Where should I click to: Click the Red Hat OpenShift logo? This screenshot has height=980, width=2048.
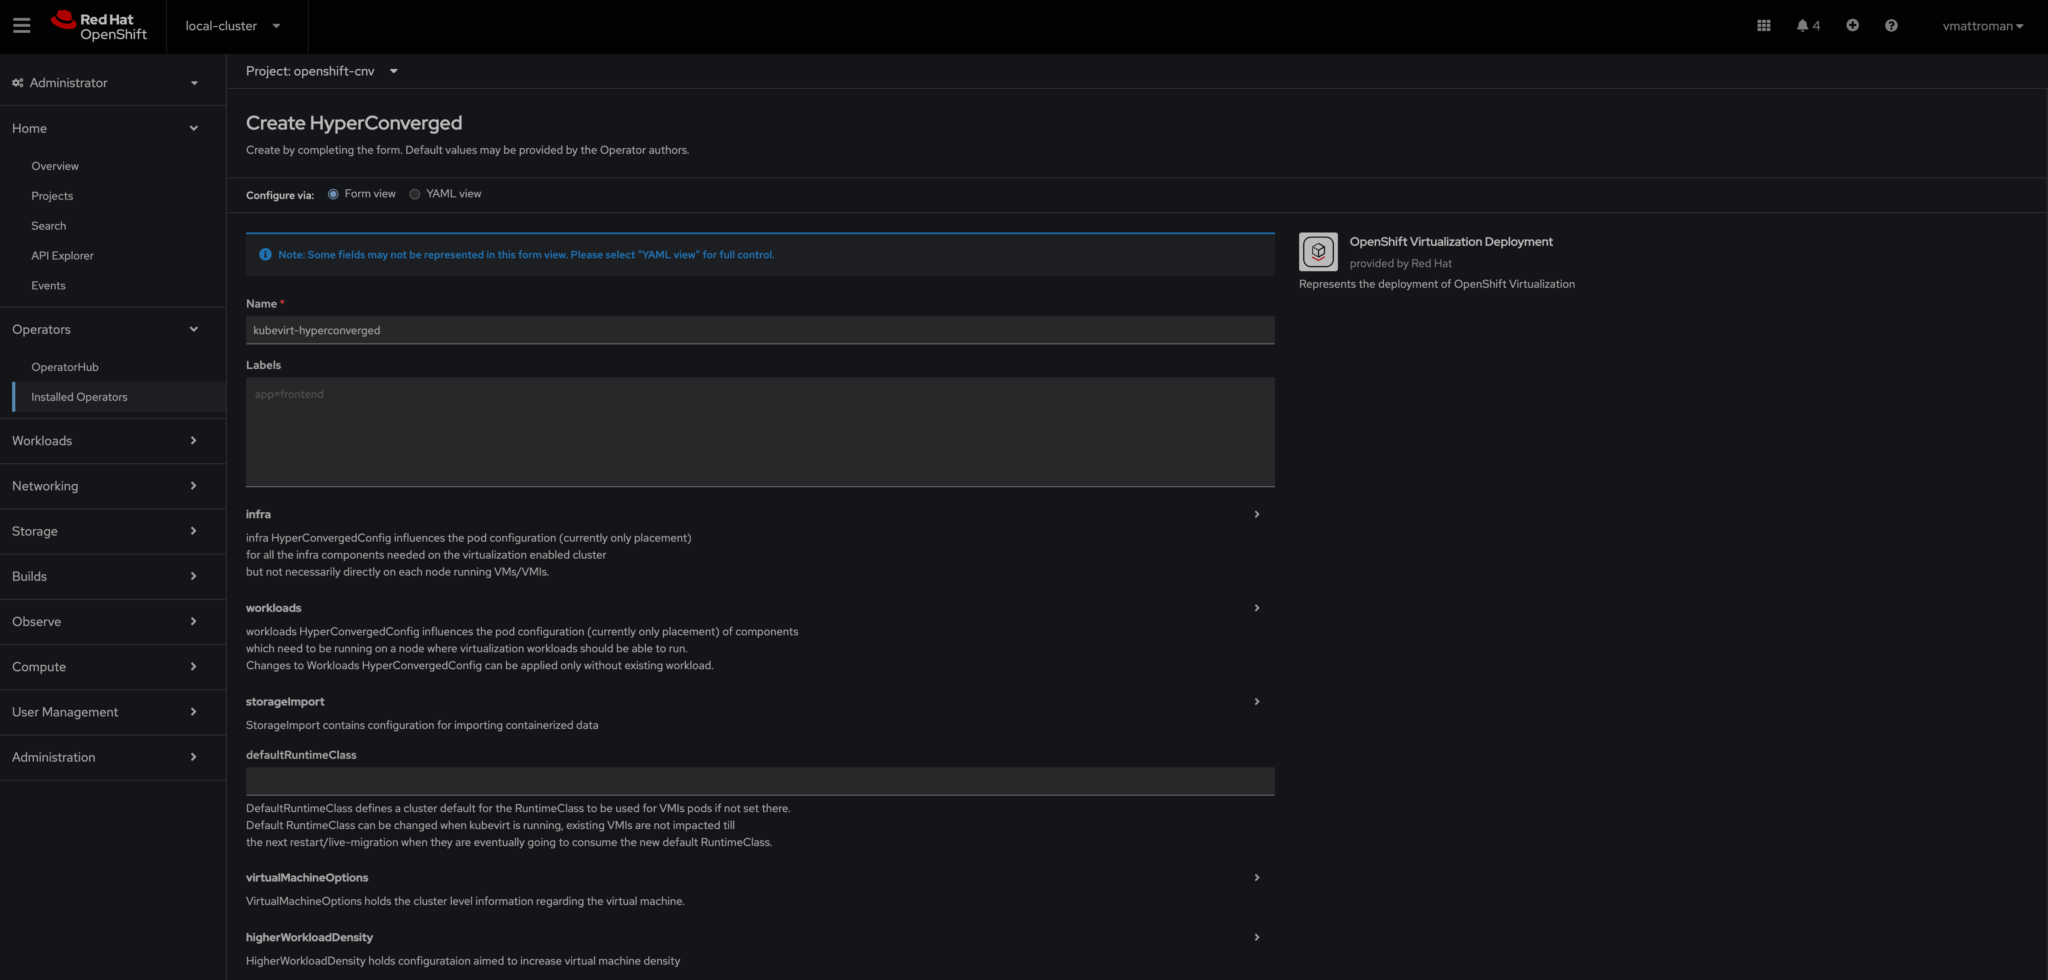pos(99,26)
